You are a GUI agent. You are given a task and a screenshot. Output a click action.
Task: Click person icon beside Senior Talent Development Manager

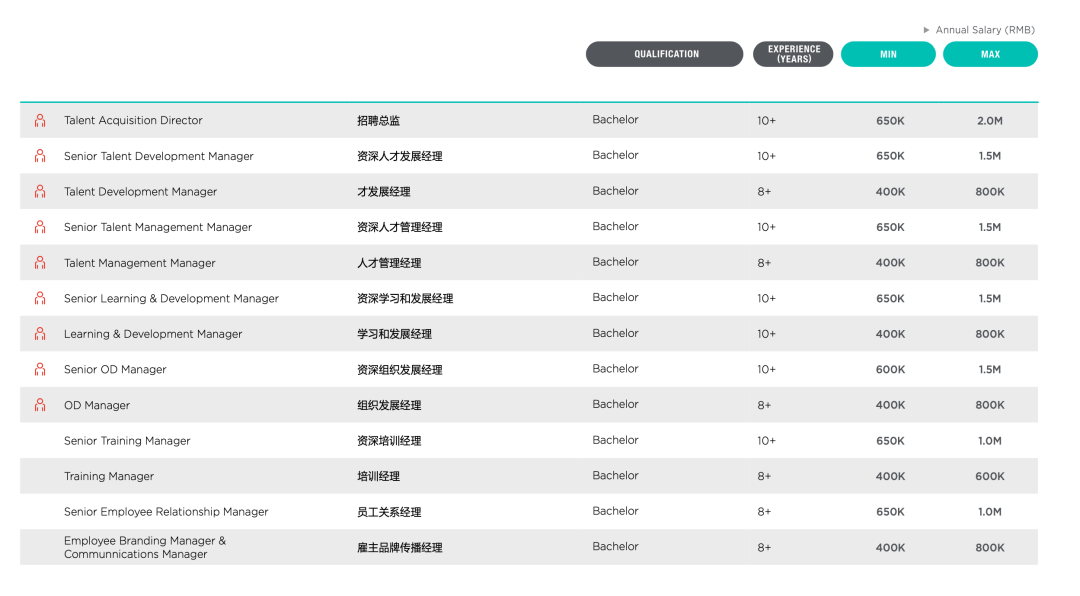[x=40, y=156]
